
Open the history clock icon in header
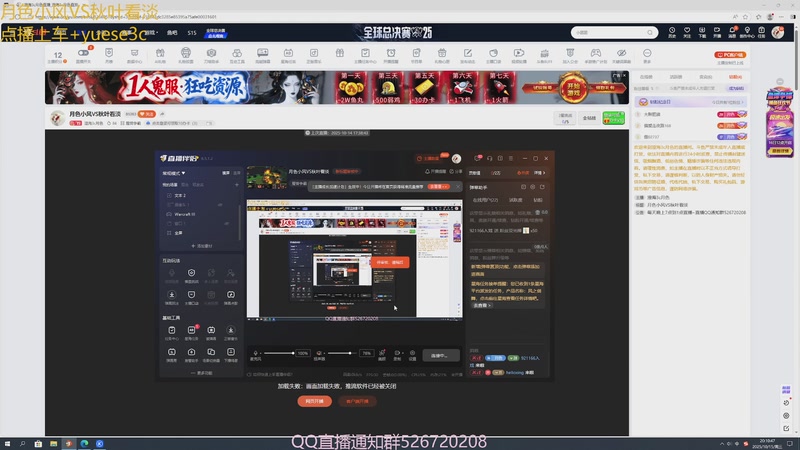tap(672, 31)
